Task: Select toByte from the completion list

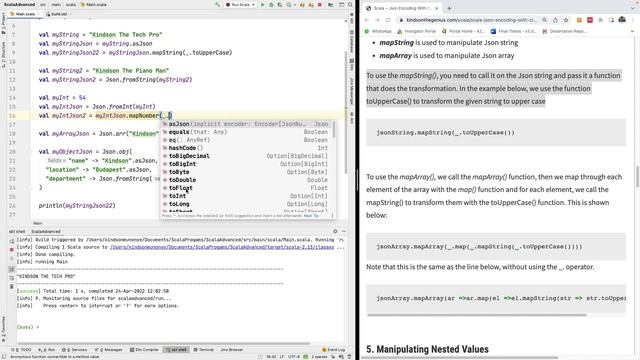Action: (x=246, y=172)
